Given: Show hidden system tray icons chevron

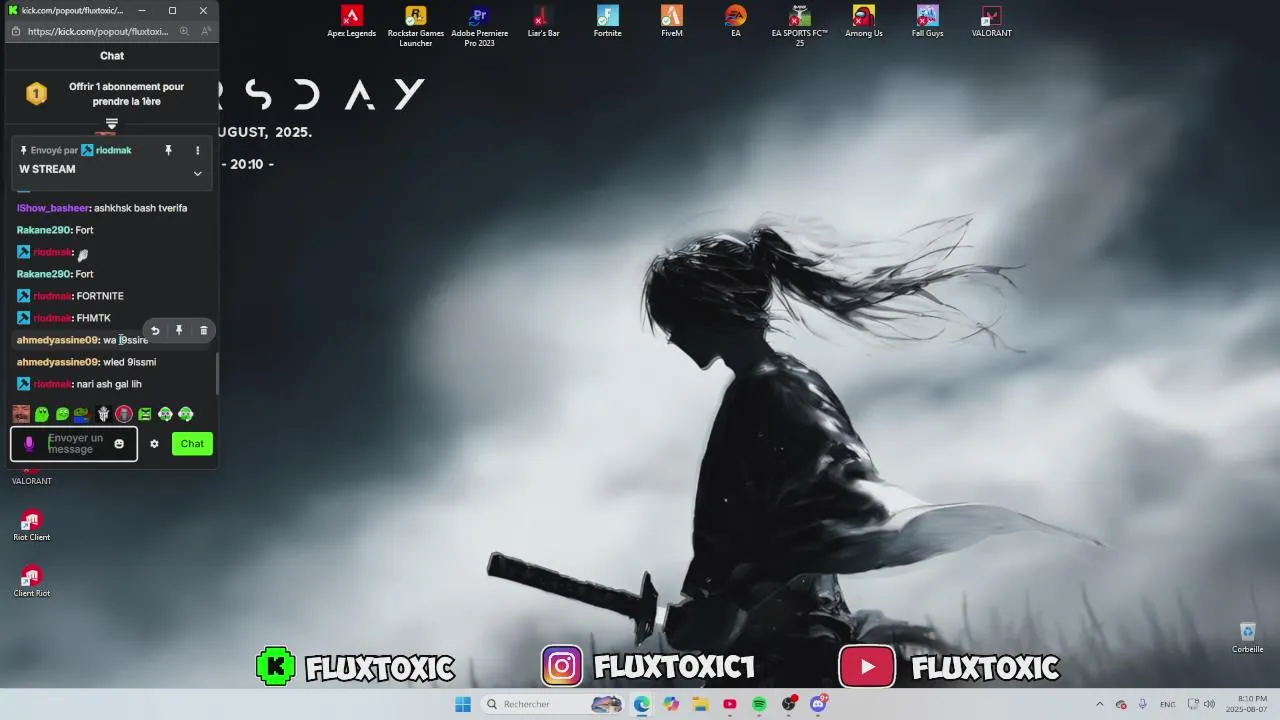Looking at the screenshot, I should tap(1100, 704).
